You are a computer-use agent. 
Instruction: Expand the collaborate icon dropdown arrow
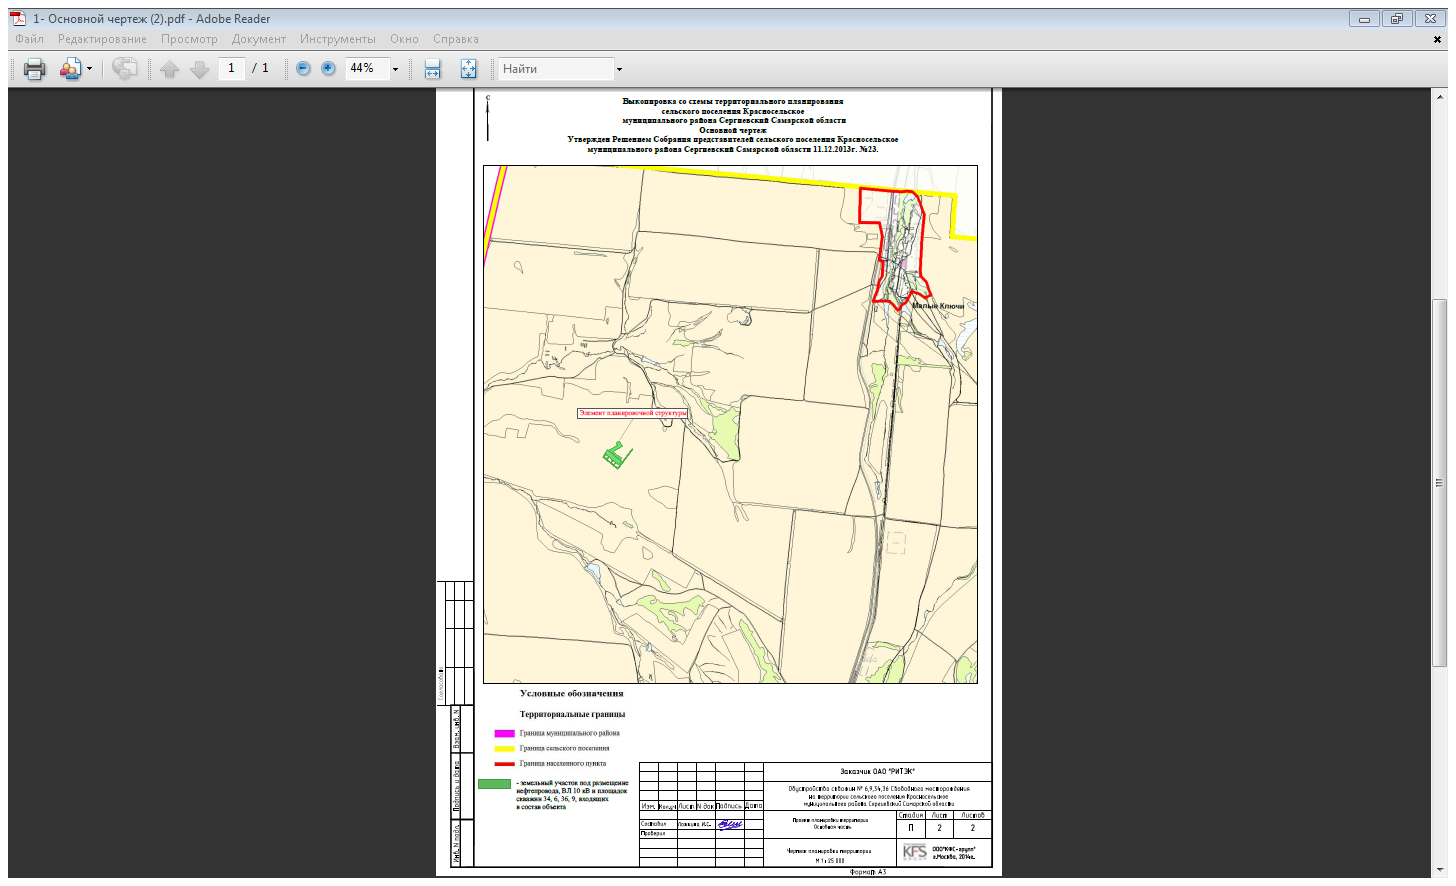coord(90,69)
